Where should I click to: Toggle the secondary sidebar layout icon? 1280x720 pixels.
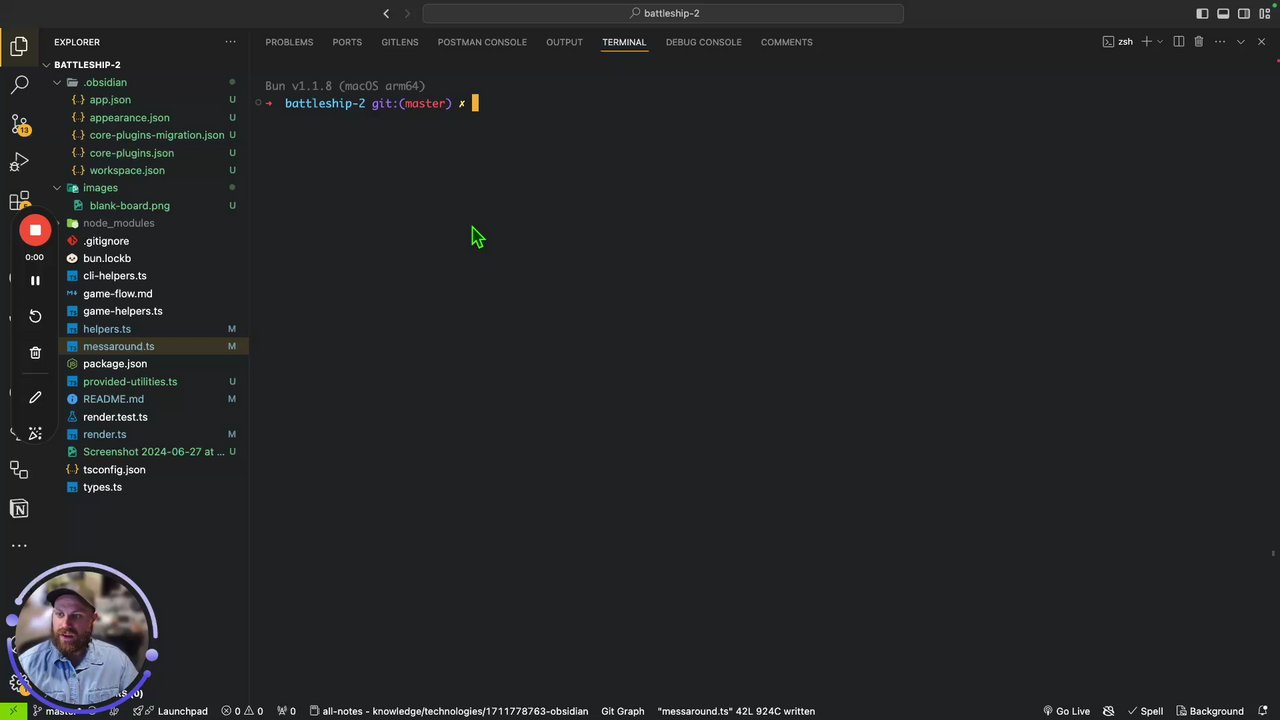[x=1244, y=13]
